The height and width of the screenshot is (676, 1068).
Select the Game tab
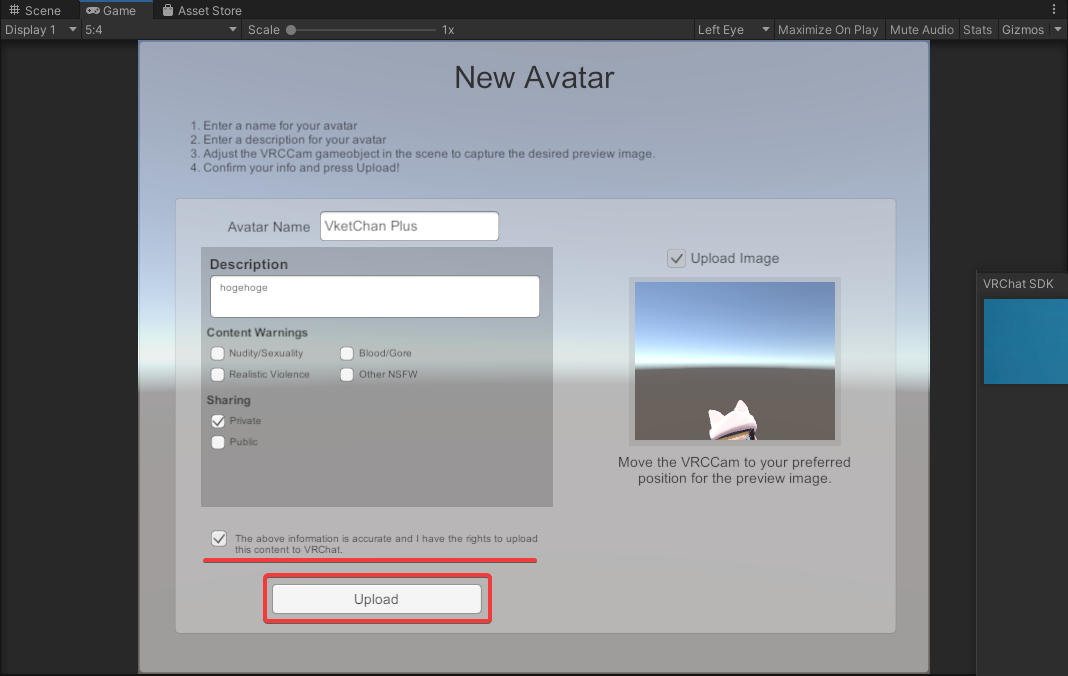pyautogui.click(x=111, y=10)
